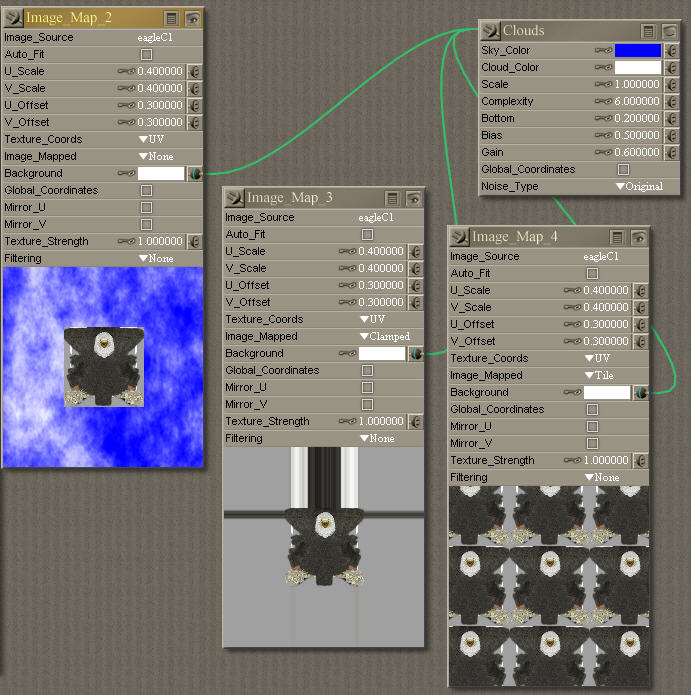Image resolution: width=691 pixels, height=695 pixels.
Task: Open Texture_Coords UV dropdown in Image_Map_3
Action: point(373,319)
